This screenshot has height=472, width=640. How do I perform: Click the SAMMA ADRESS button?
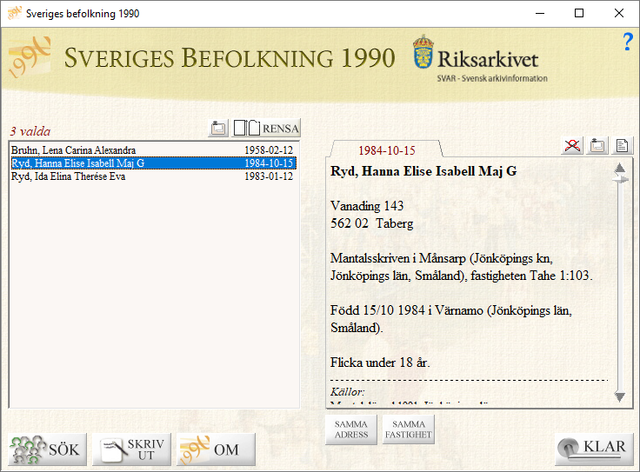(351, 430)
